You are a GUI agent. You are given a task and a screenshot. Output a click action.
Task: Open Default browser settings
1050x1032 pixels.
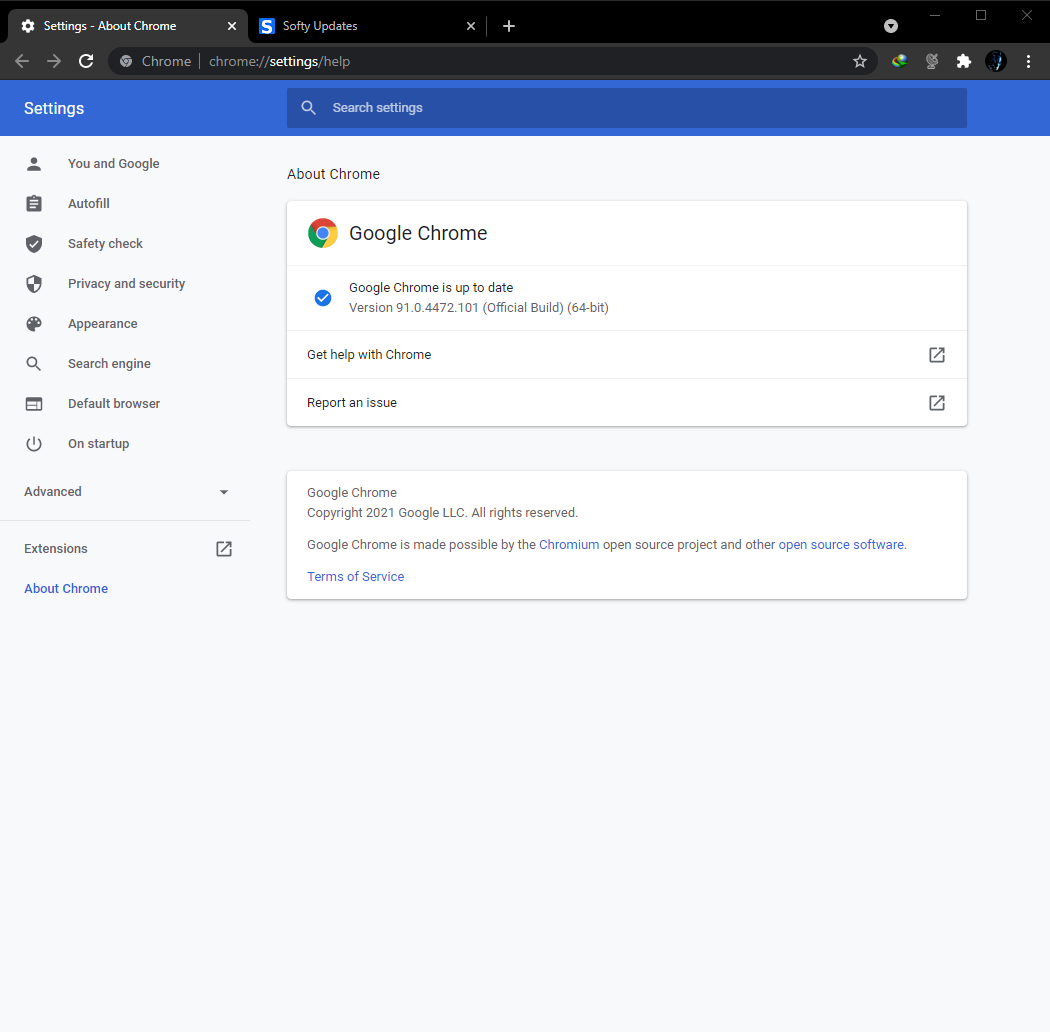(114, 404)
